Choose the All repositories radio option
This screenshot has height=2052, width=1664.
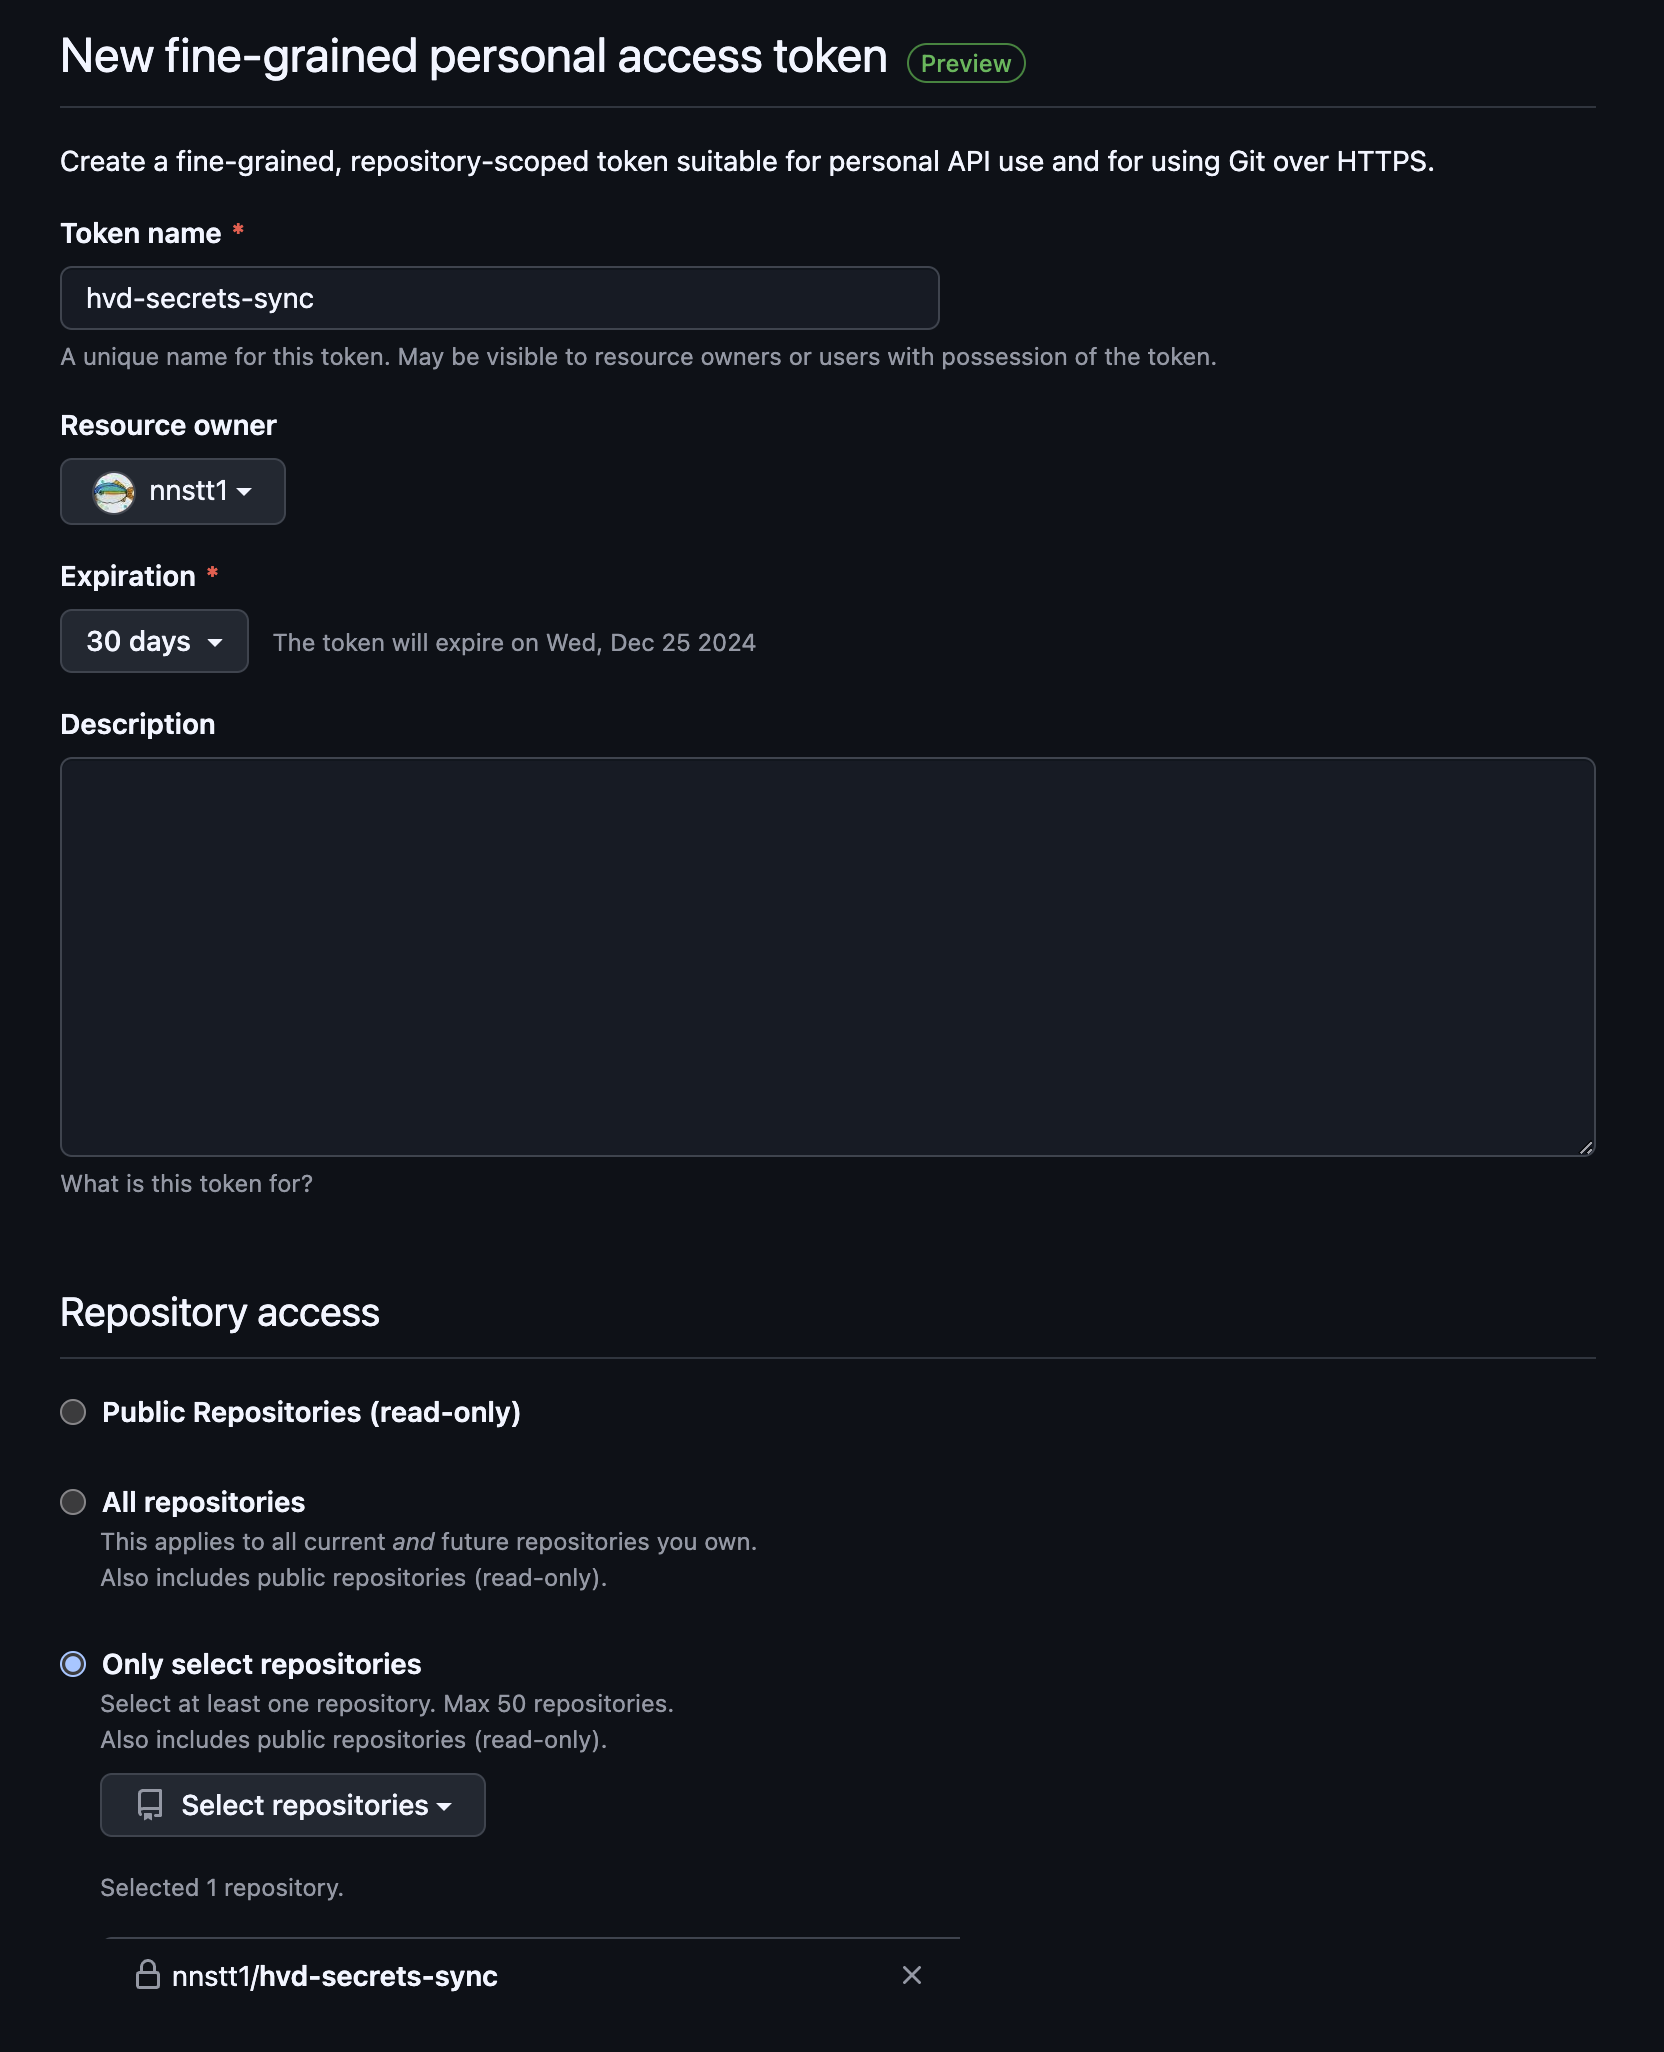(x=73, y=1502)
